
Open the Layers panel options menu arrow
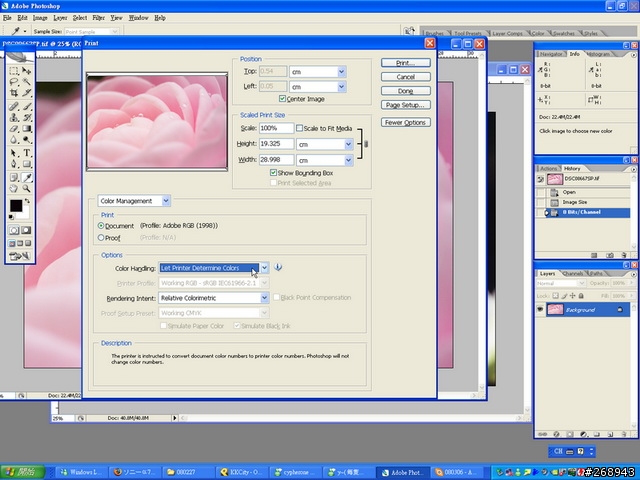coord(633,274)
